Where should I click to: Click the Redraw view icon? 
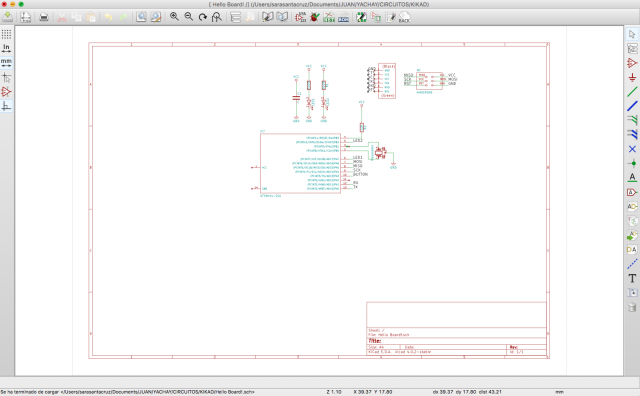point(203,17)
